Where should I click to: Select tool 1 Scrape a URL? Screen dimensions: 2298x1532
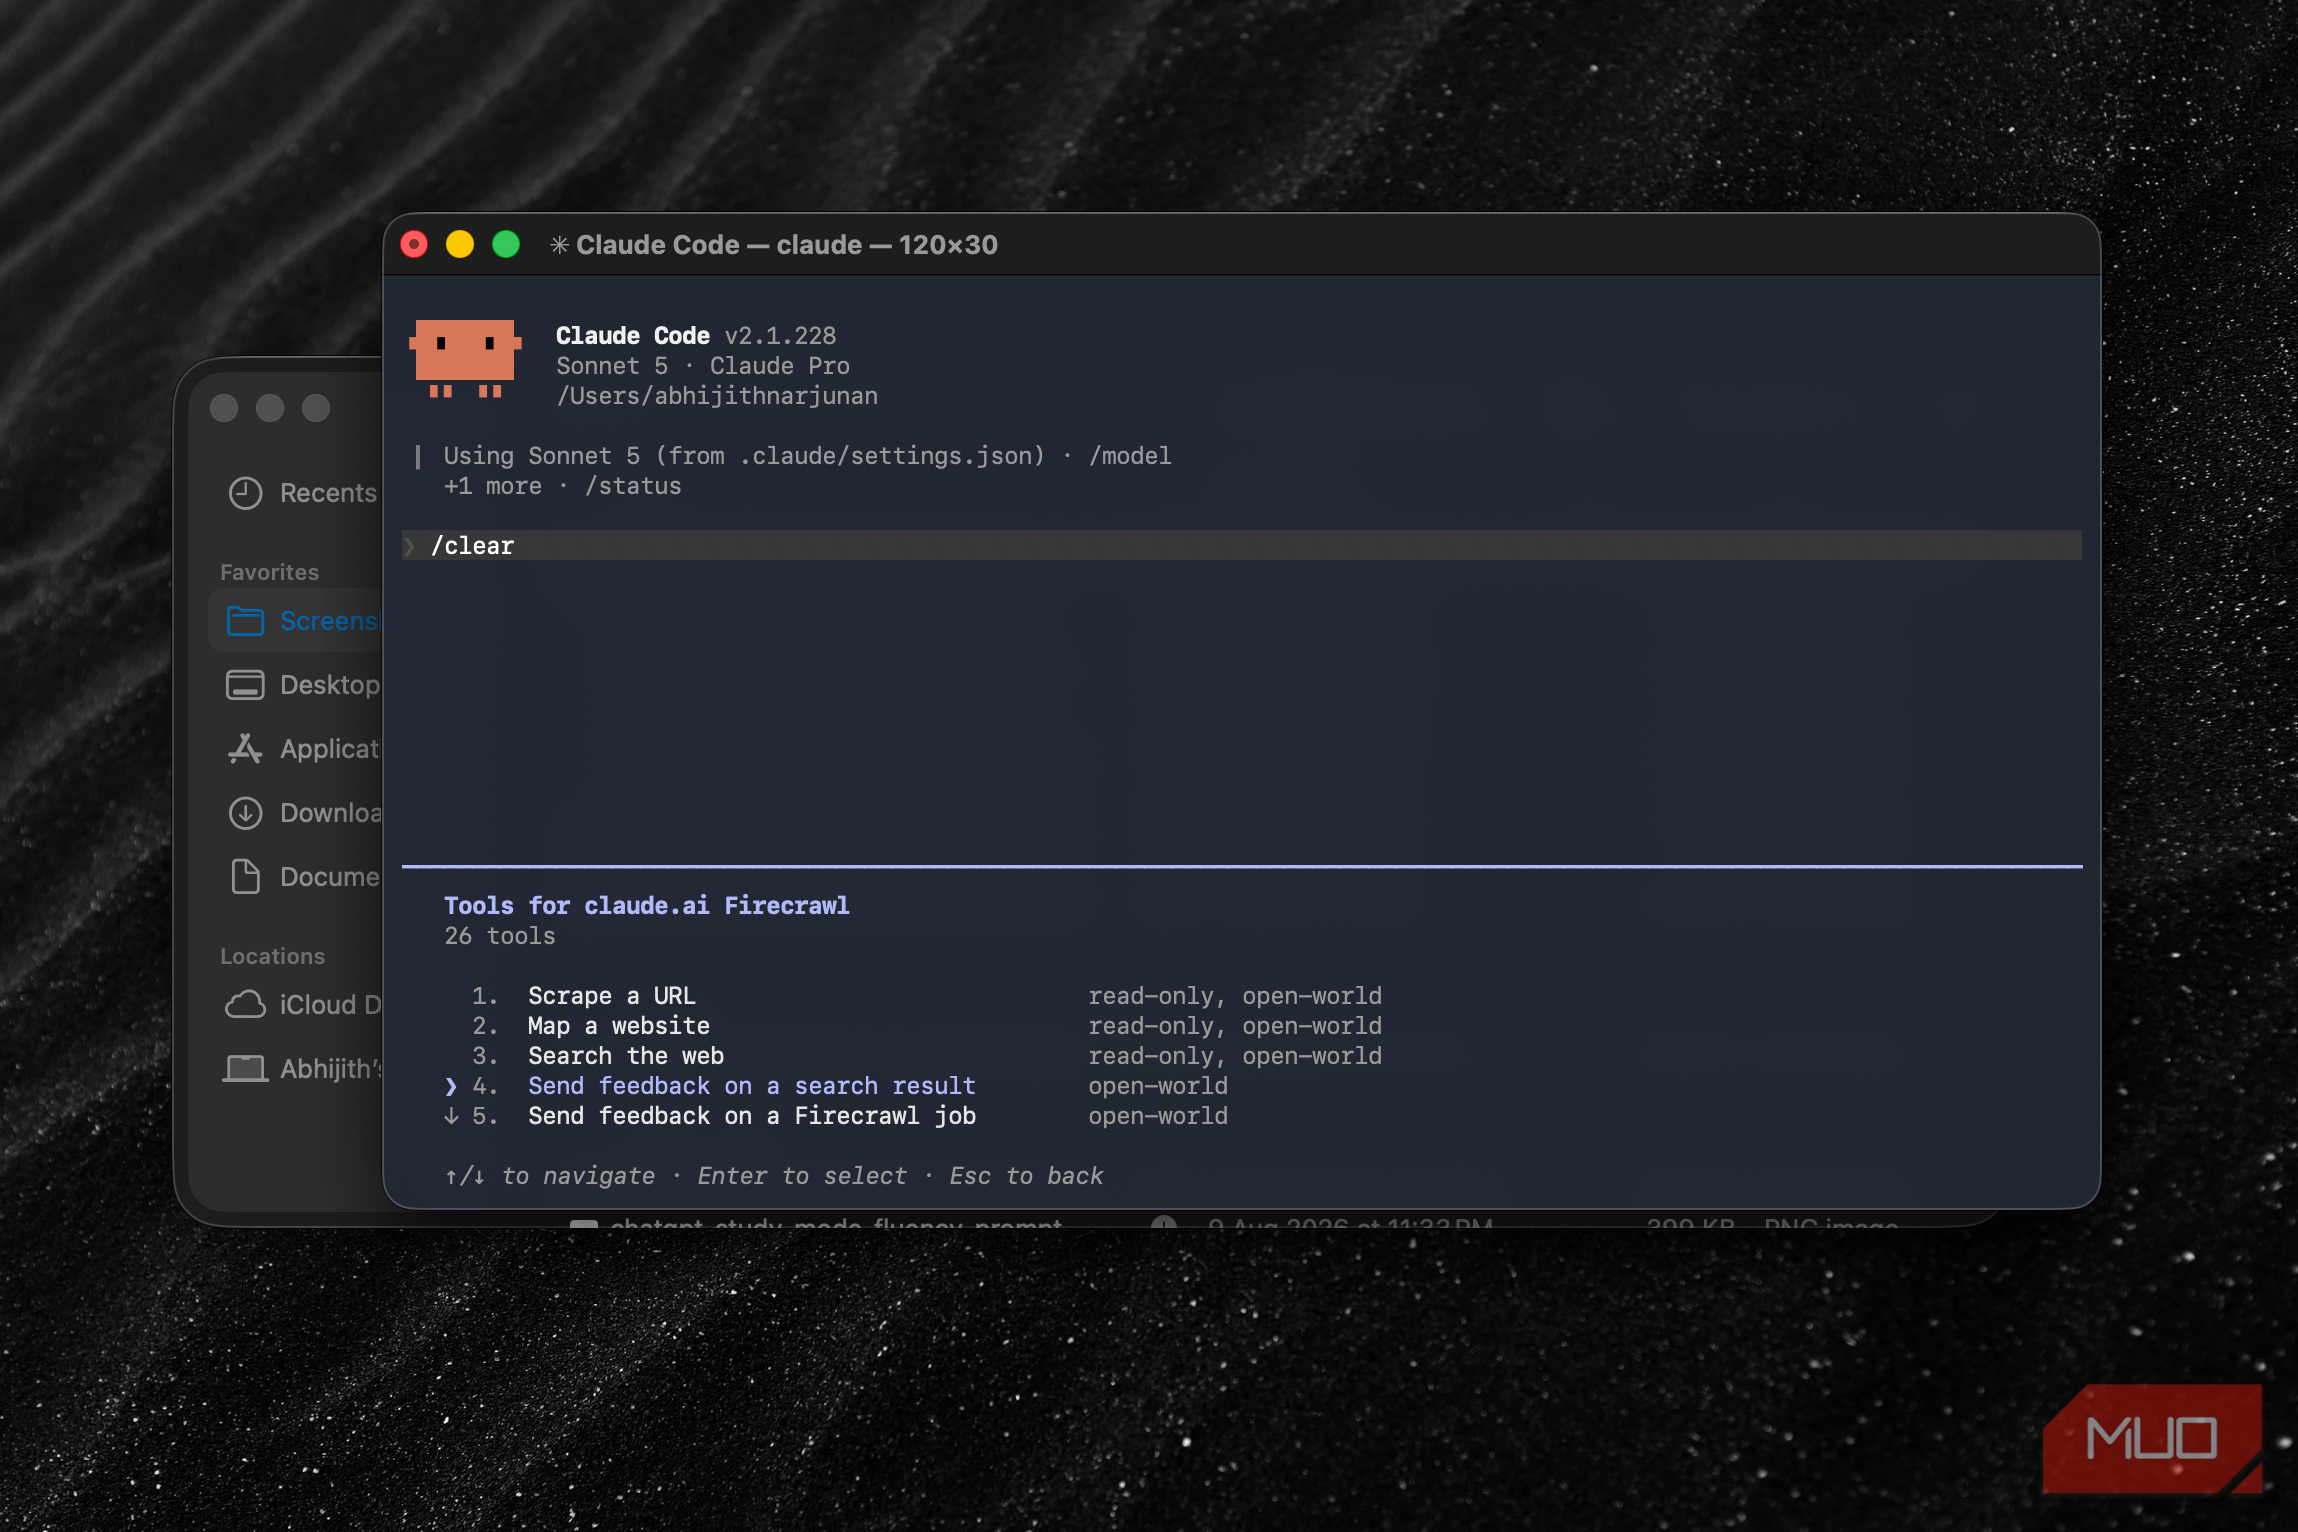point(611,996)
